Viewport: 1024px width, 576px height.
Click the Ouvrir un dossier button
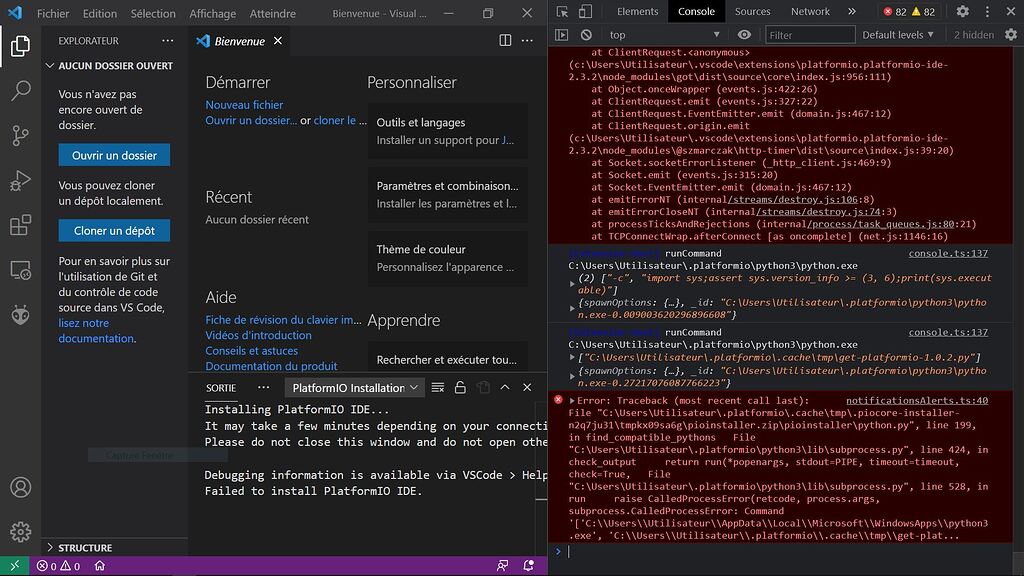coord(114,155)
